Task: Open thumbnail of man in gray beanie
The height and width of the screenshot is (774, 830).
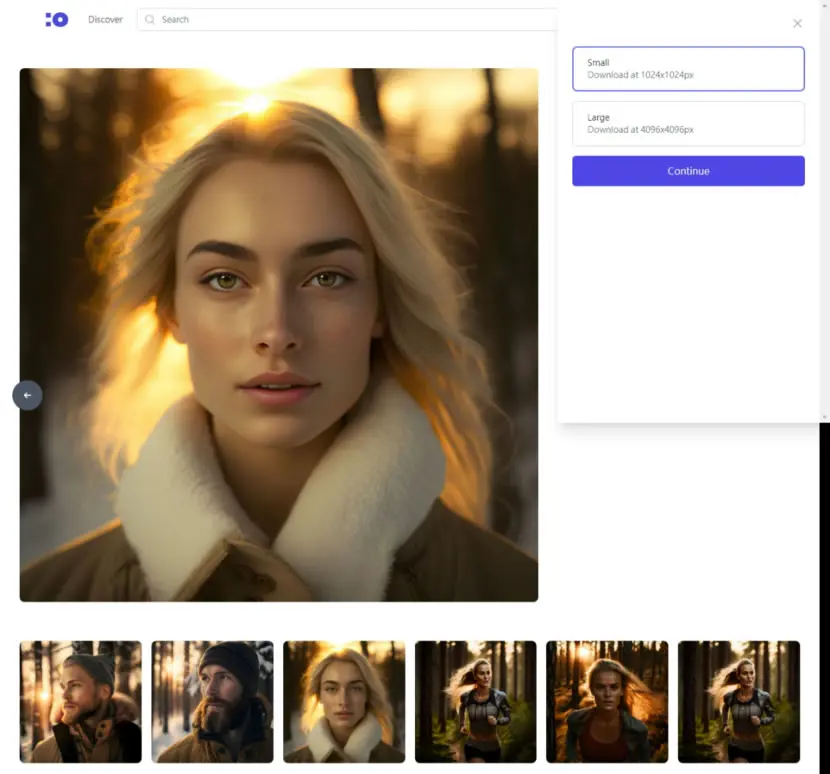Action: coord(80,701)
